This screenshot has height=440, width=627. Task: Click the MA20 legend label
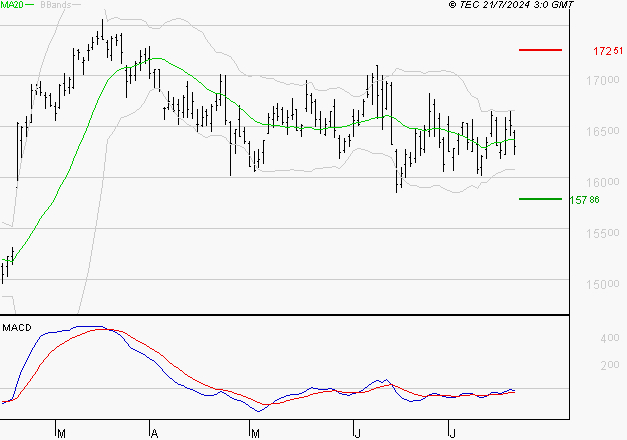12,4
